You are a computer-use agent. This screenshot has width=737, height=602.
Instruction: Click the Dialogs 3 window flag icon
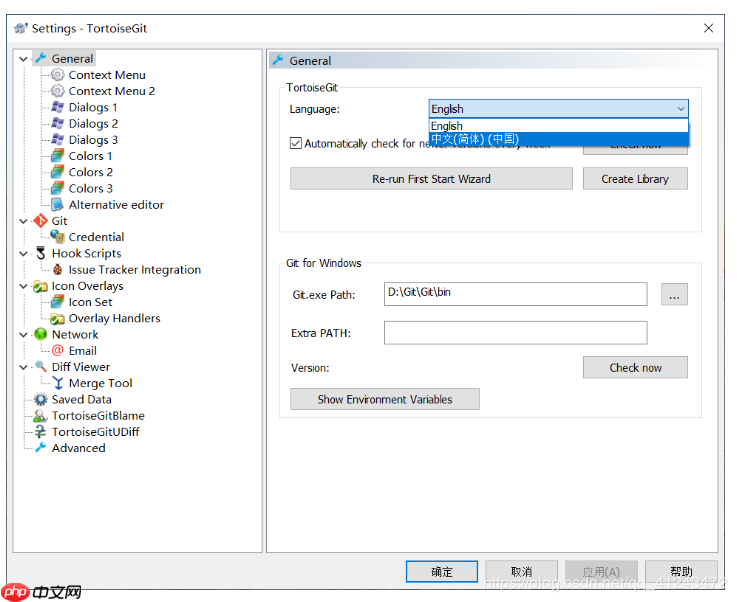click(57, 140)
